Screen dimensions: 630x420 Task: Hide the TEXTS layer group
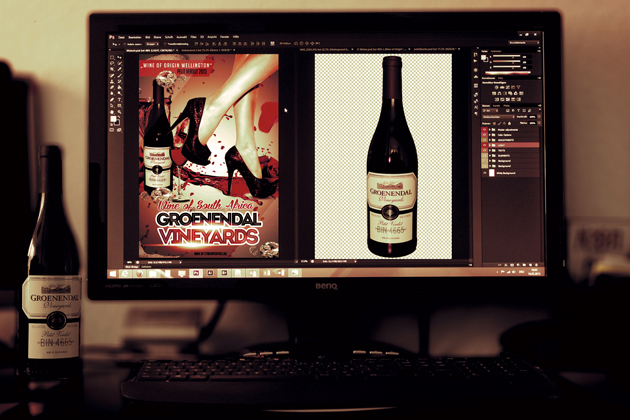[x=484, y=150]
